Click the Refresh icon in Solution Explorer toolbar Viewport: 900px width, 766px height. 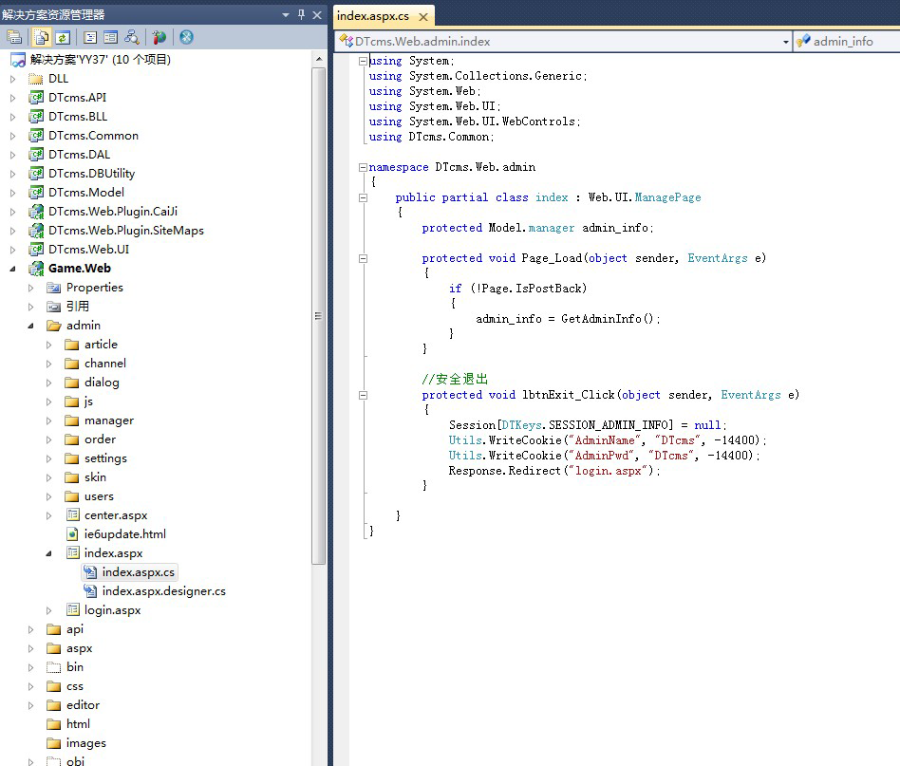62,37
